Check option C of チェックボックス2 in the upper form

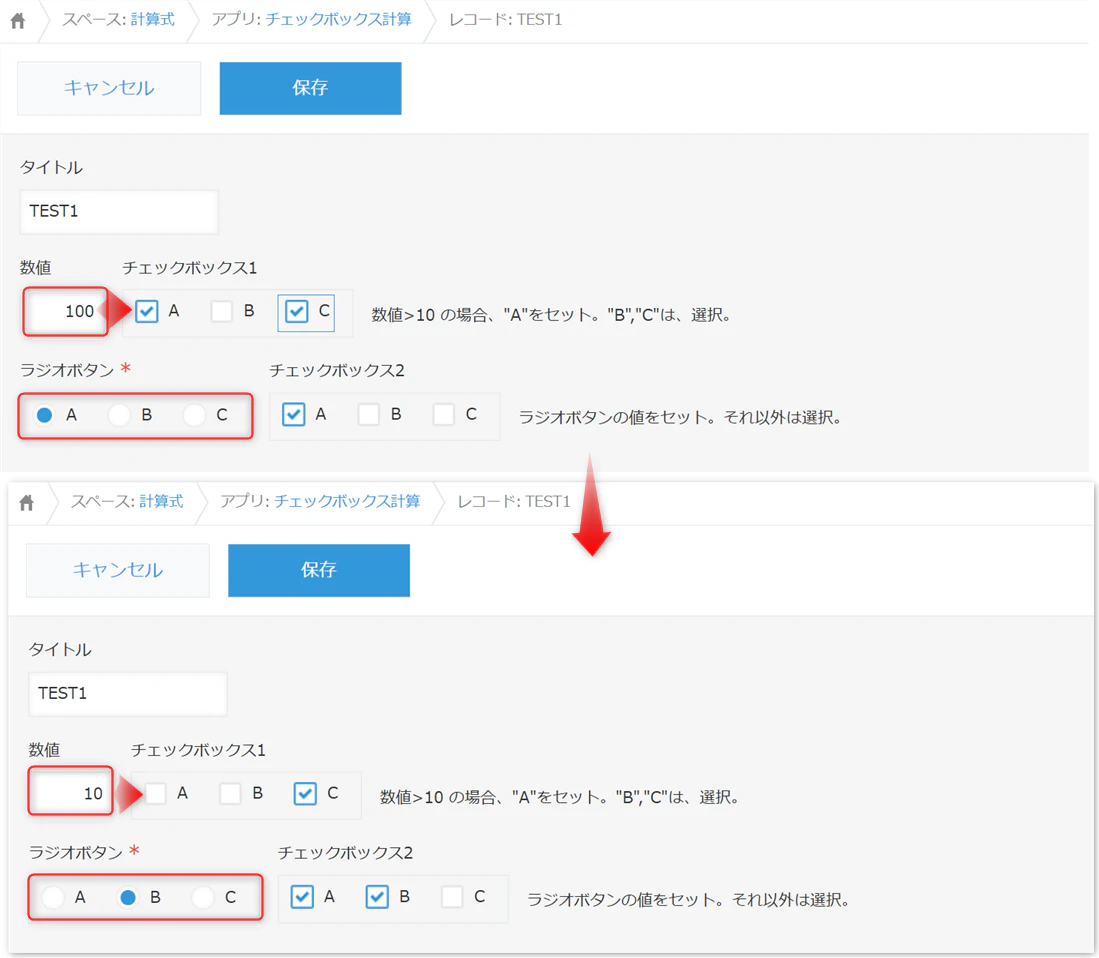coord(444,415)
